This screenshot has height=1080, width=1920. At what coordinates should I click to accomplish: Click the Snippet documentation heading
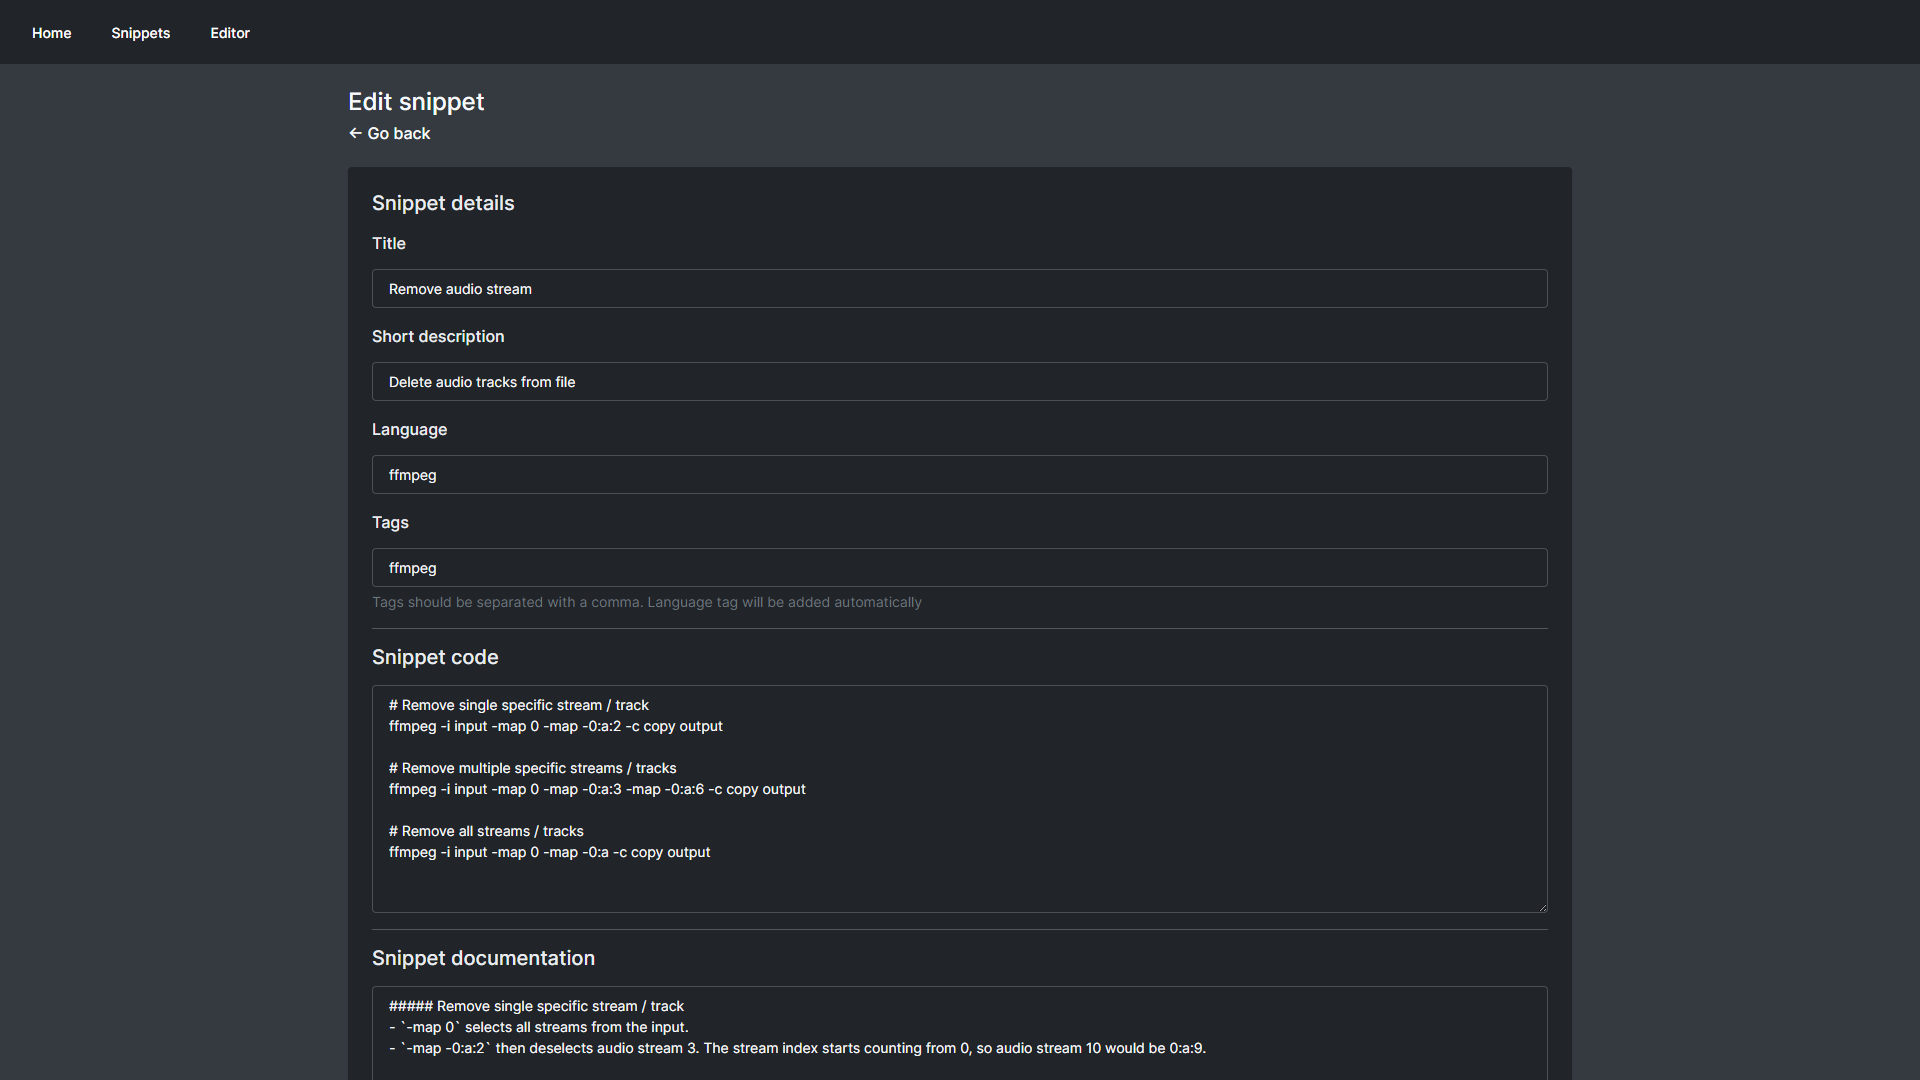(x=483, y=958)
